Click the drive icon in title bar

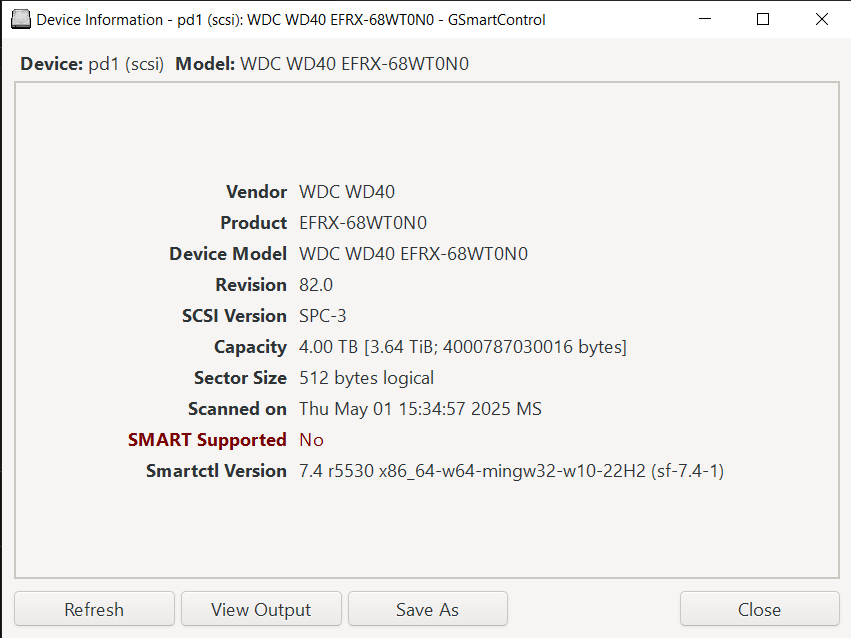[x=21, y=20]
